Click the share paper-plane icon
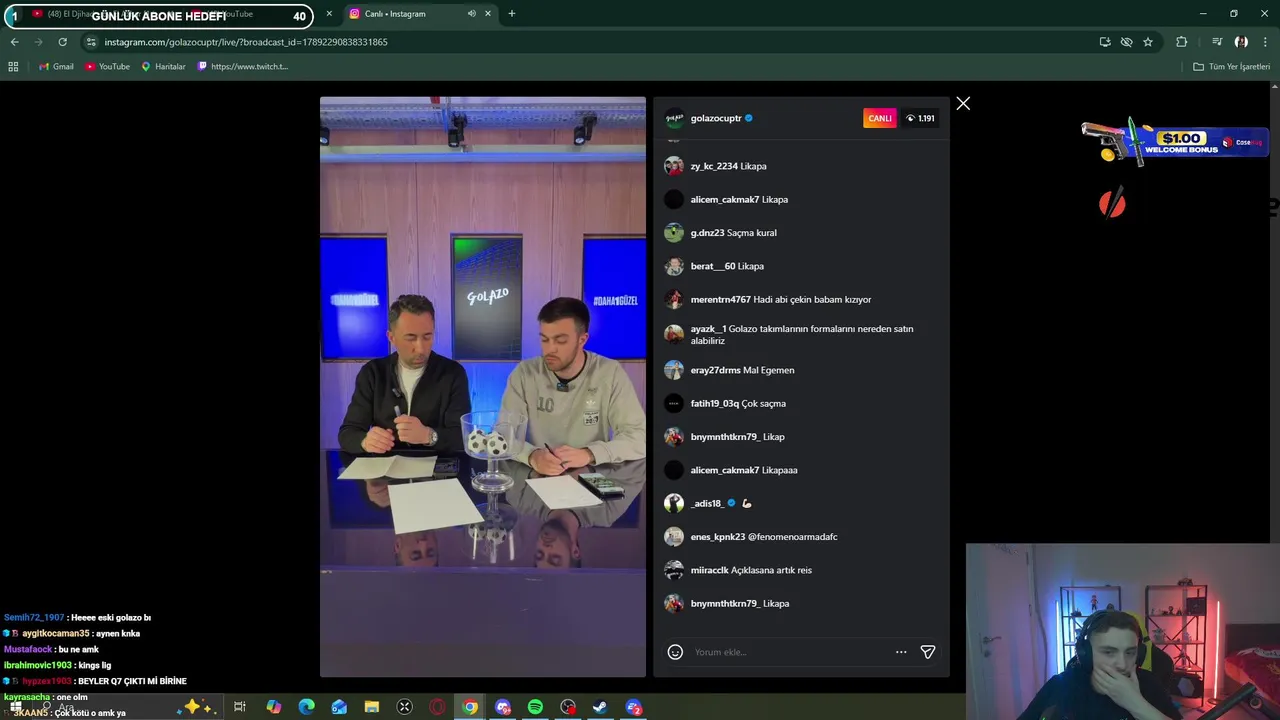1280x720 pixels. click(x=928, y=652)
